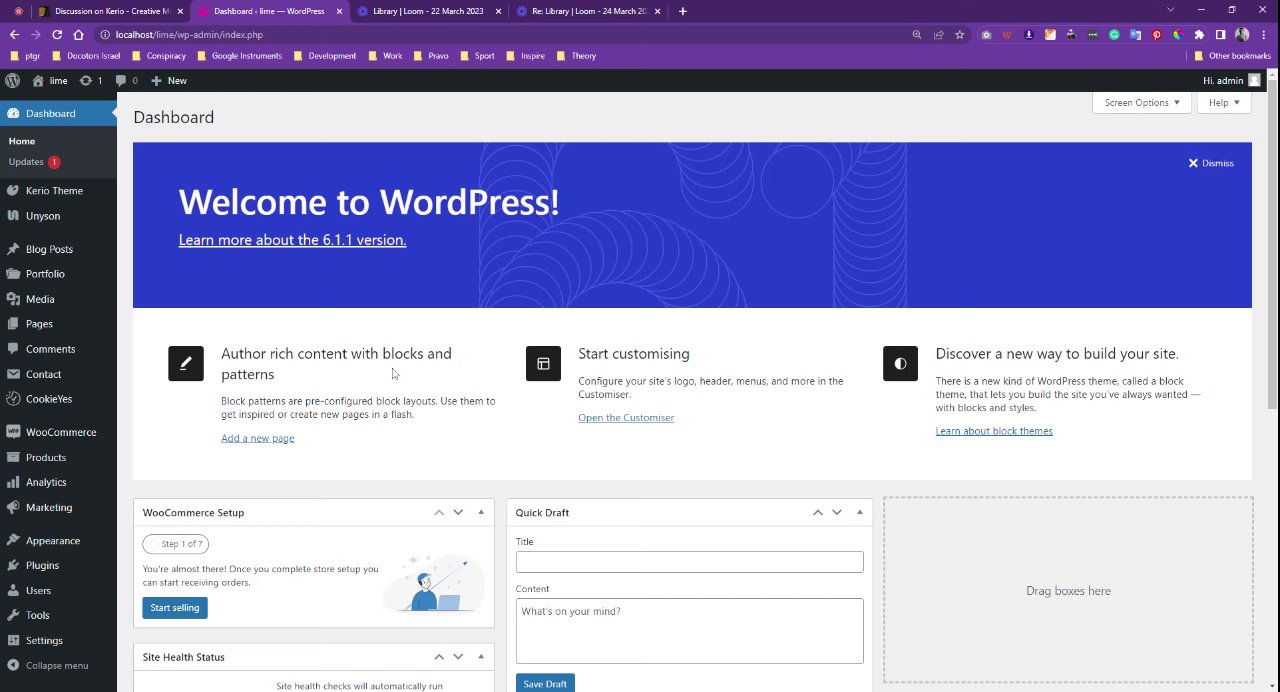Open the updates icon in admin bar
Viewport: 1280px width, 692px height.
(x=91, y=80)
